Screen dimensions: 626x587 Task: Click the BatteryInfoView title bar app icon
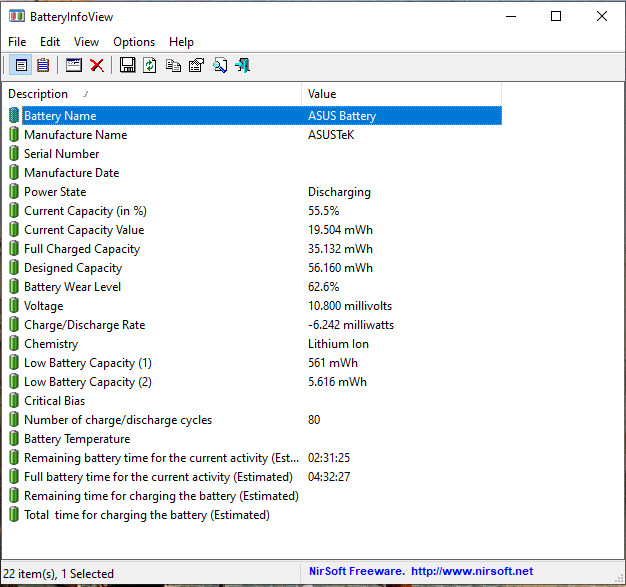[16, 16]
